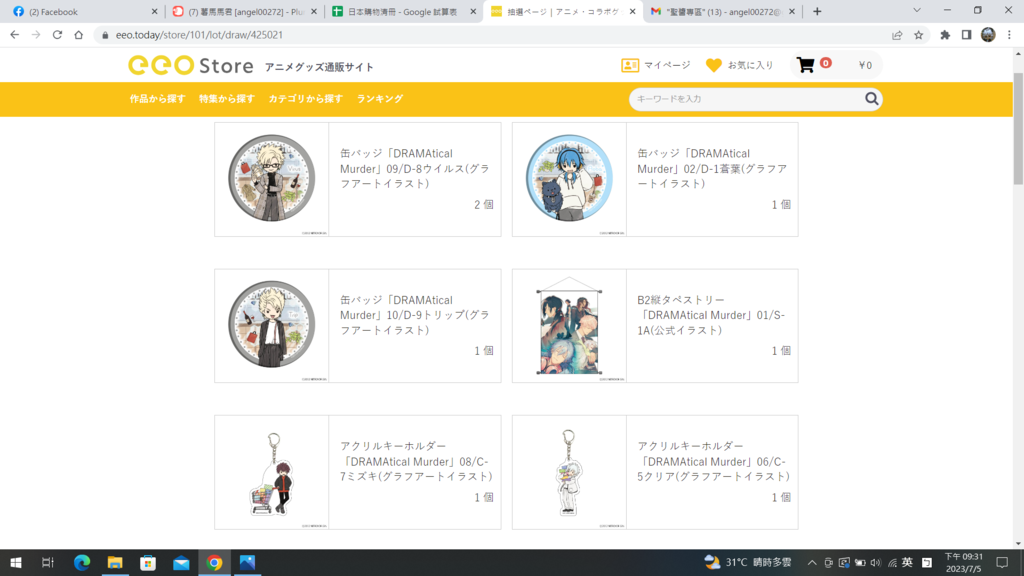The image size is (1024, 576).
Task: Click 缶バッジ 10/D-9トリップ item title
Action: pyautogui.click(x=415, y=315)
